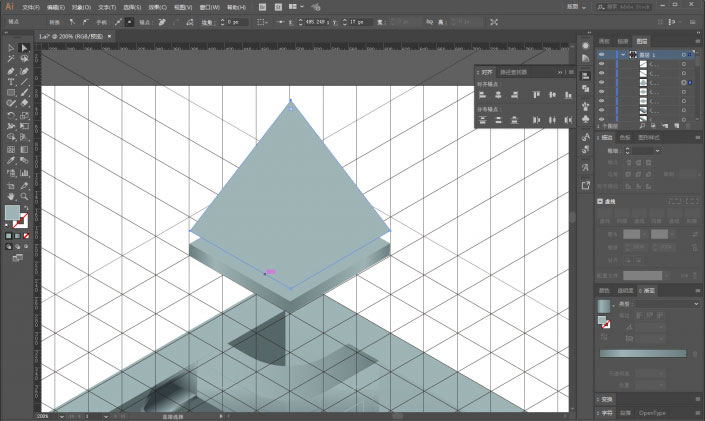Image resolution: width=705 pixels, height=421 pixels.
Task: Click horizontal align left anchor points icon
Action: pyautogui.click(x=482, y=95)
